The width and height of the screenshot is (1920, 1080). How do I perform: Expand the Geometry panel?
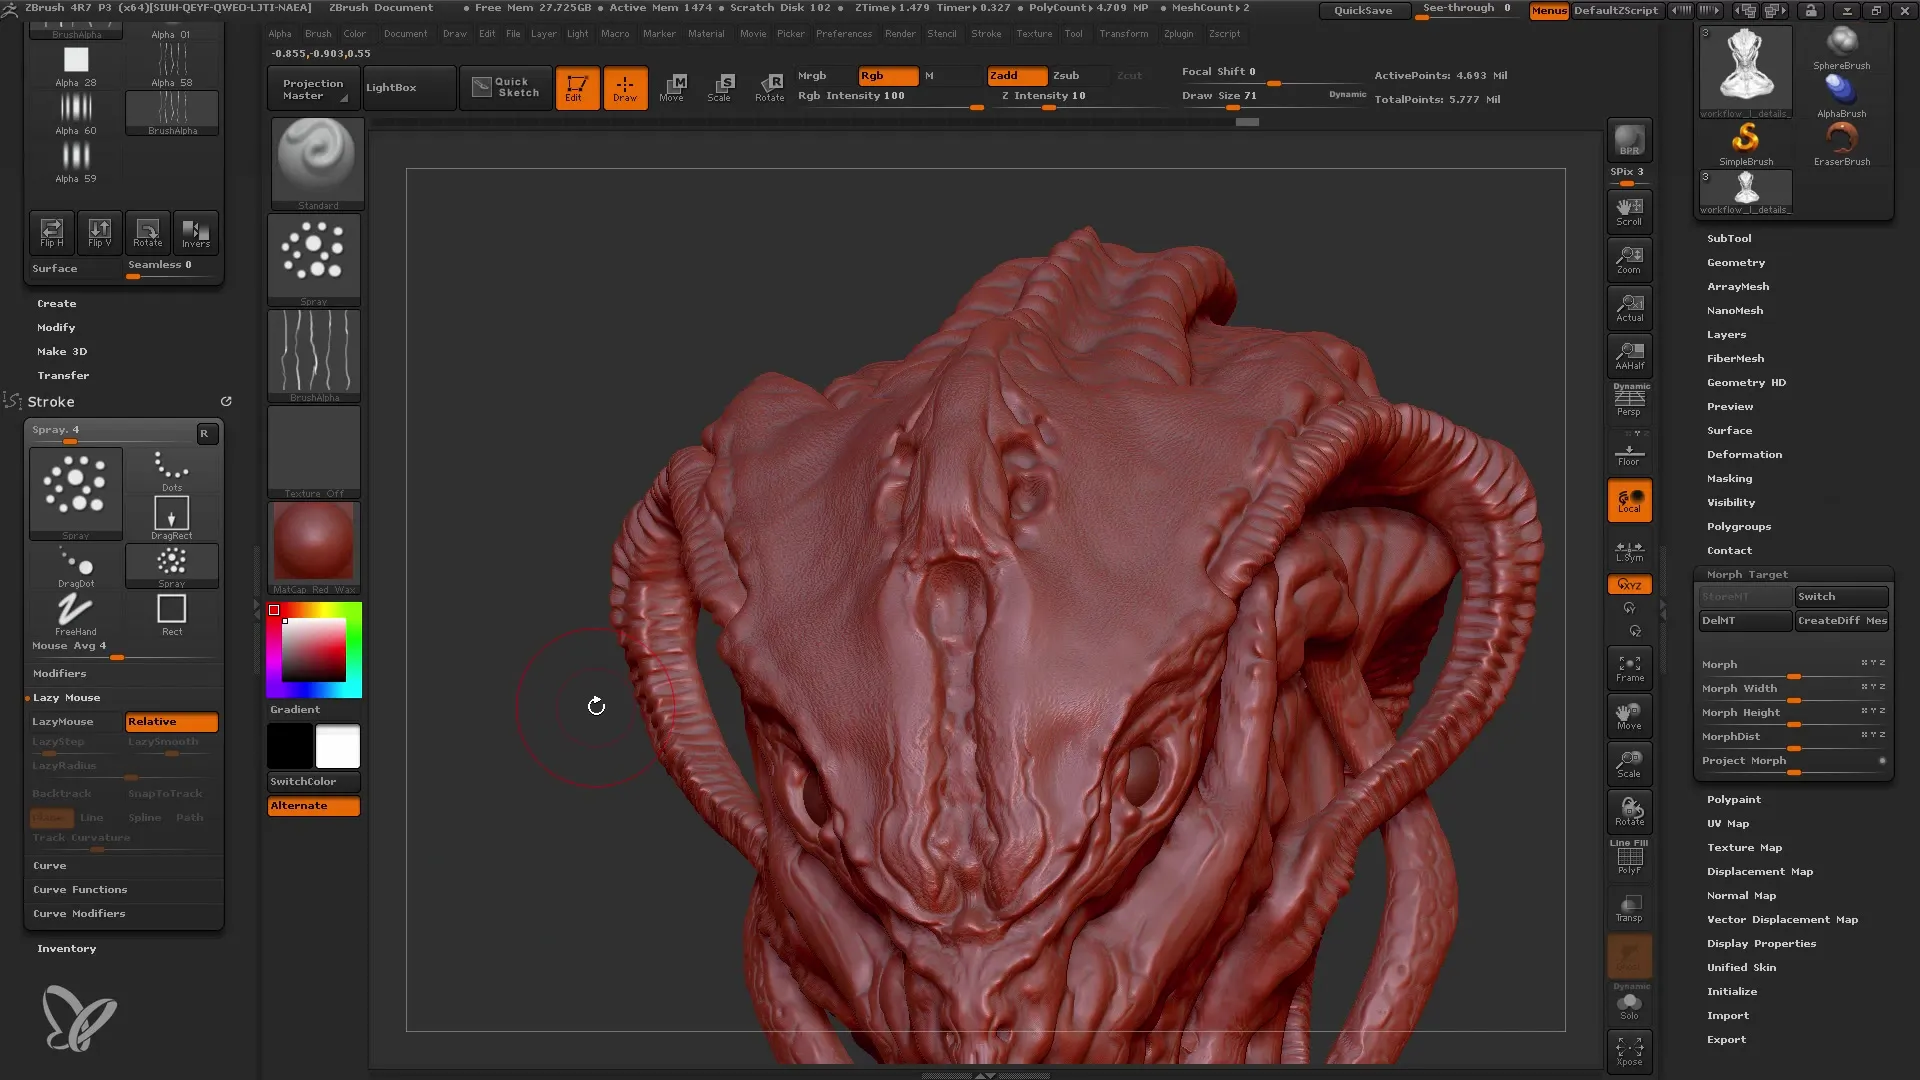1735,262
